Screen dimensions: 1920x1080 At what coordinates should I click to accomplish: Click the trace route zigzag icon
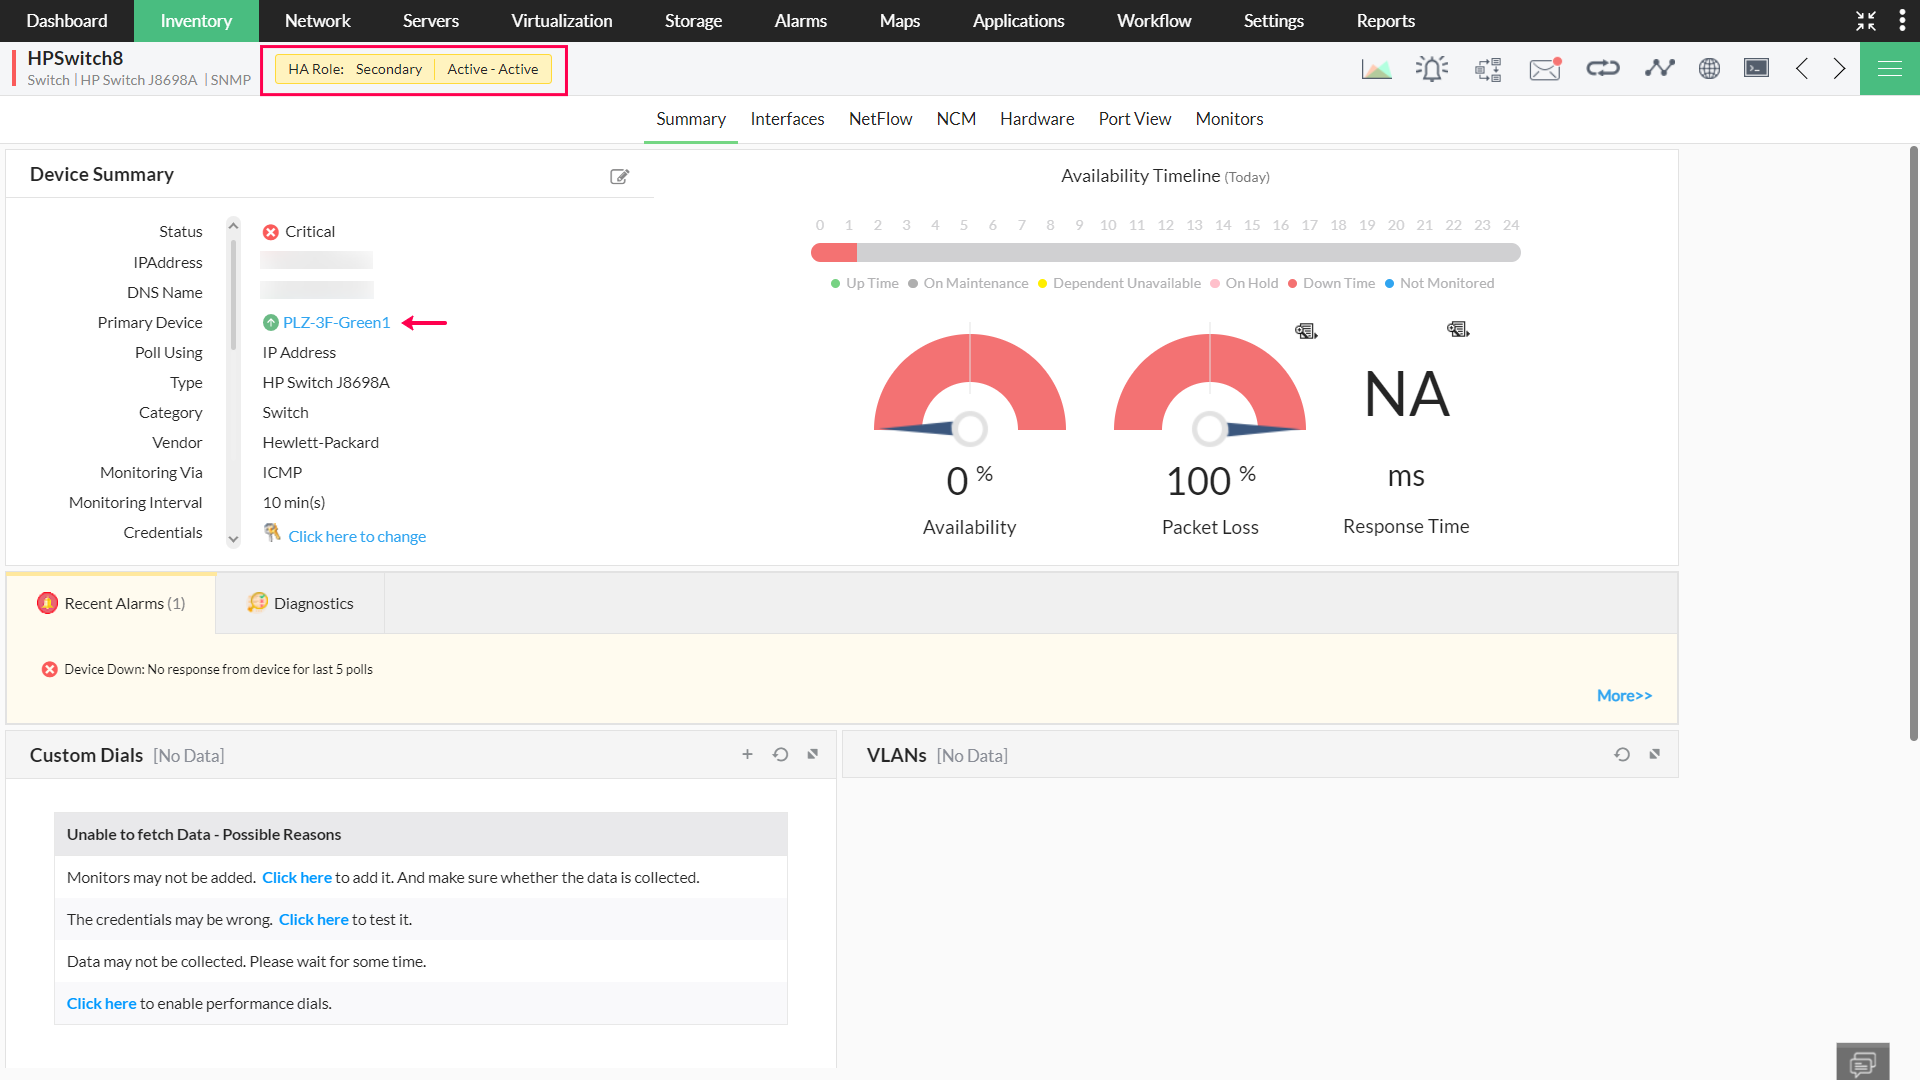(1659, 69)
